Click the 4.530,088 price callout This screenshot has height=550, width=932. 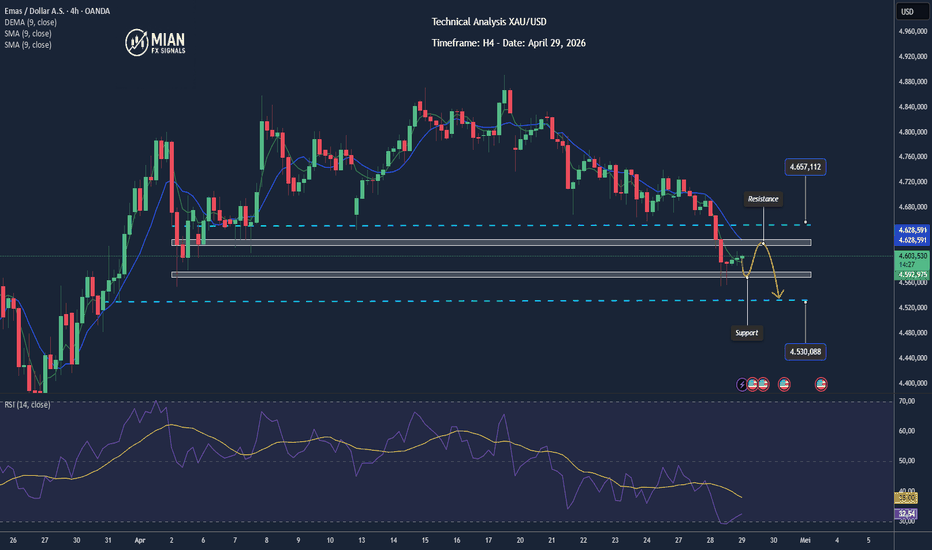pos(805,352)
